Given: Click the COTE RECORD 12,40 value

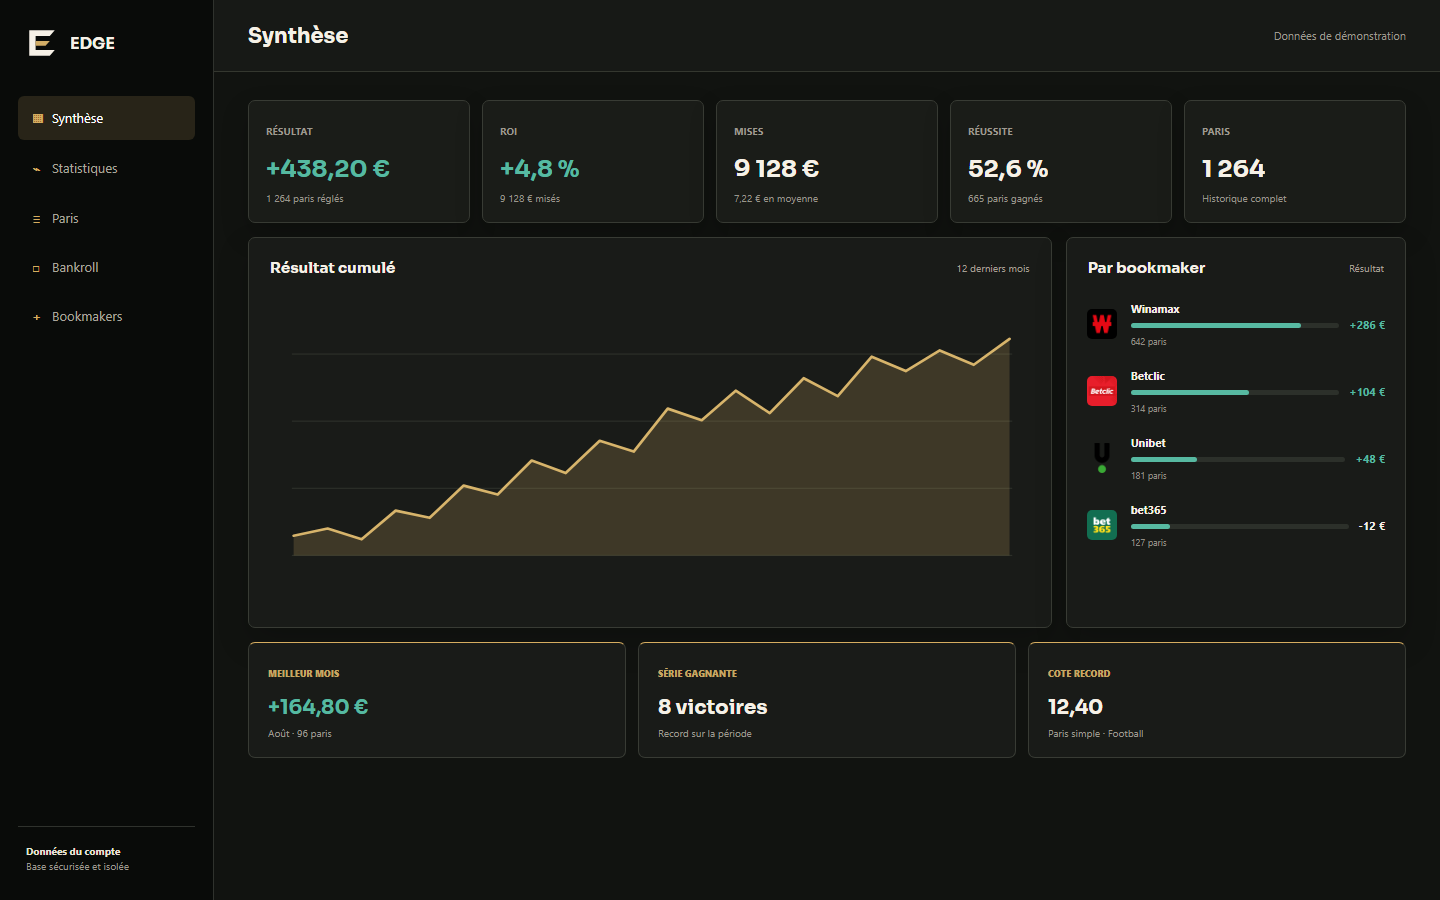Looking at the screenshot, I should (1075, 707).
